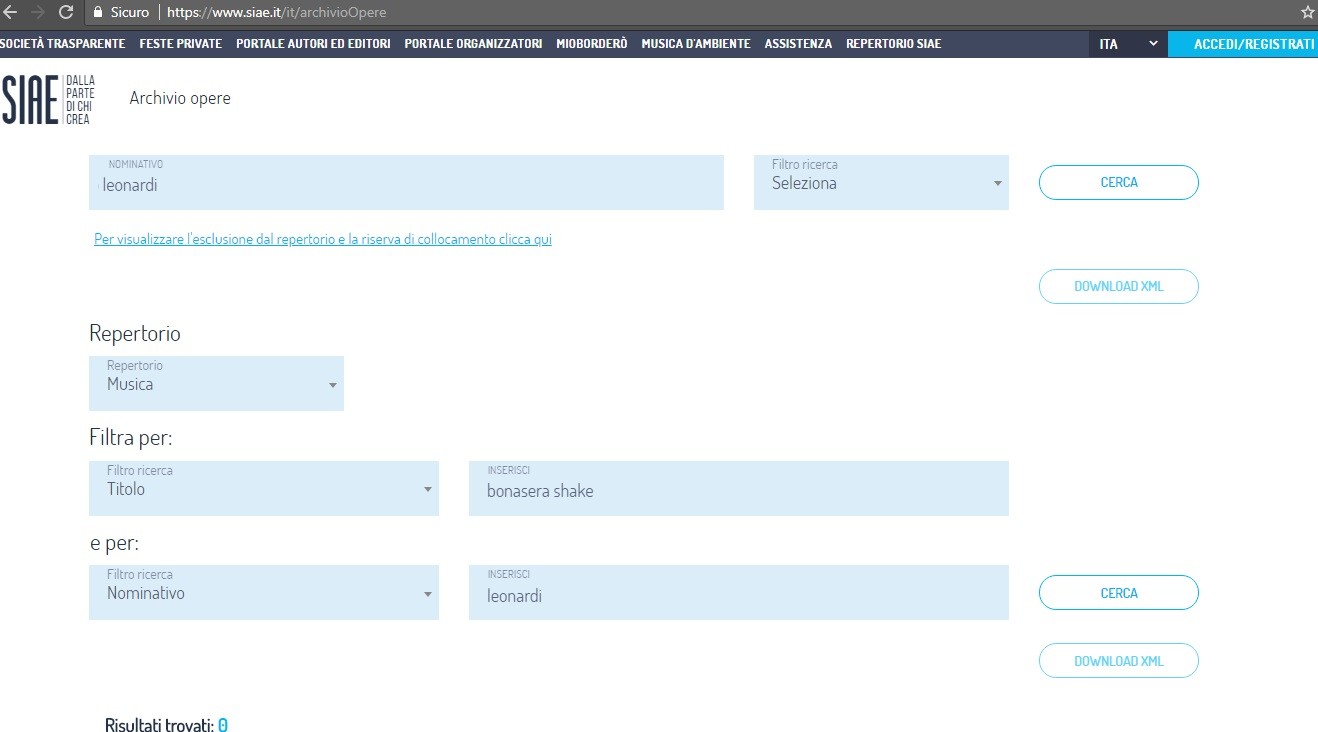Click top Nominativo field with leonardi
Viewport: 1318px width, 732px height.
coord(406,183)
